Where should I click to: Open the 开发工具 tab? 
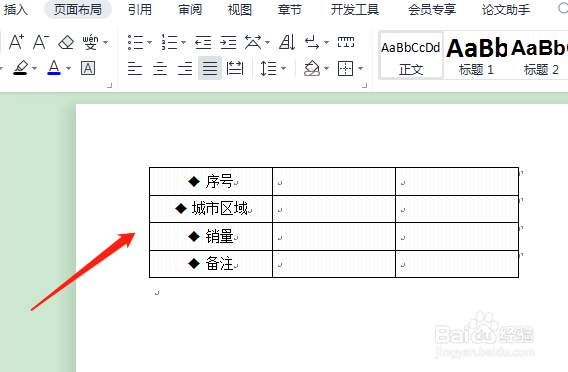coord(355,10)
